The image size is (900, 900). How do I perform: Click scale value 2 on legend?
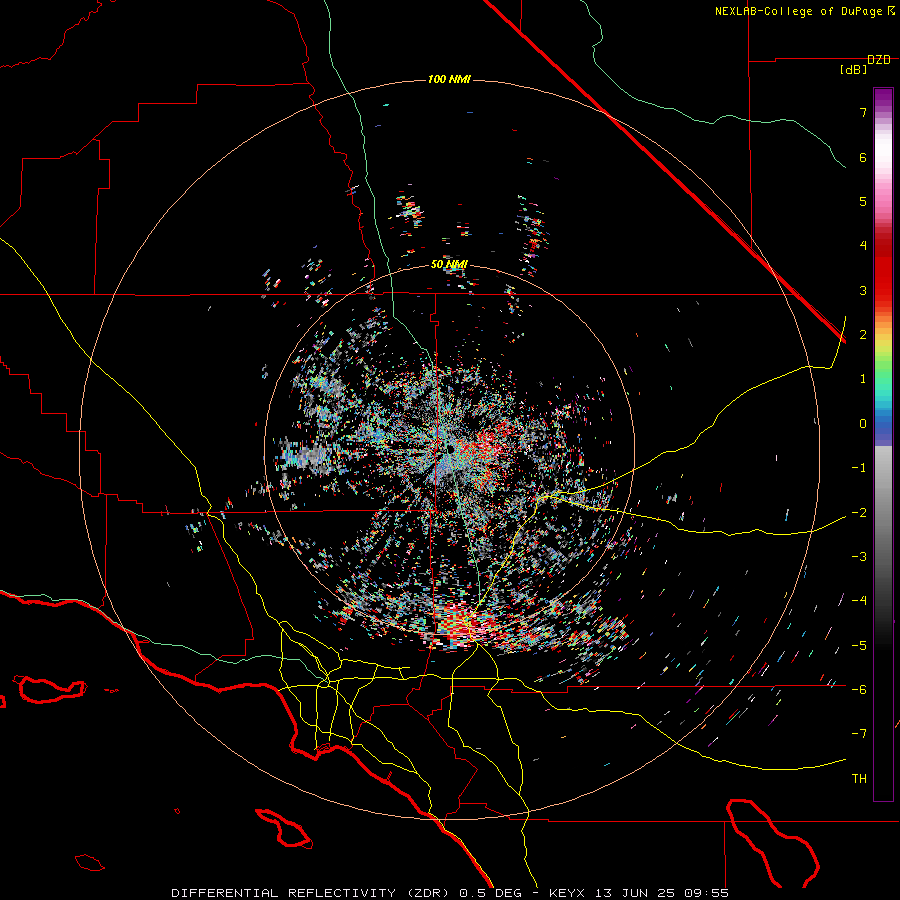pyautogui.click(x=863, y=335)
